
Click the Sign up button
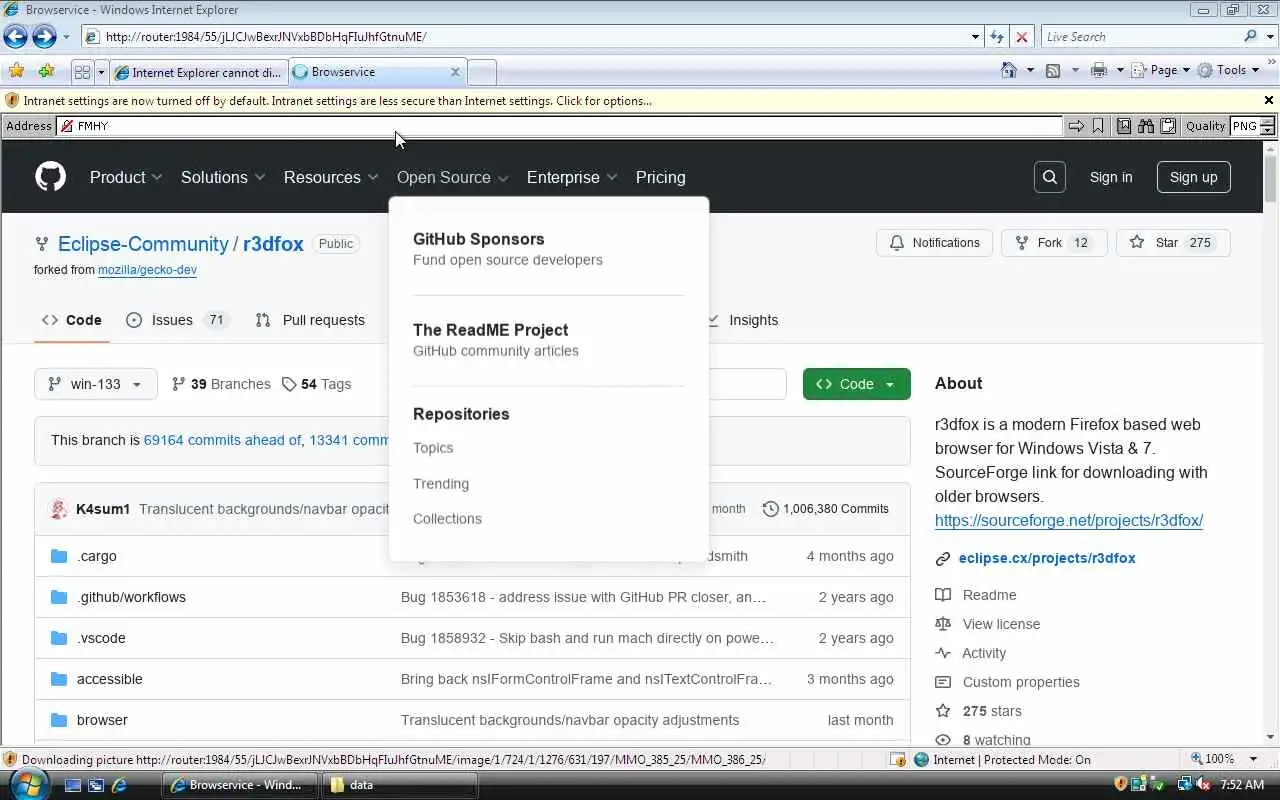tap(1194, 177)
